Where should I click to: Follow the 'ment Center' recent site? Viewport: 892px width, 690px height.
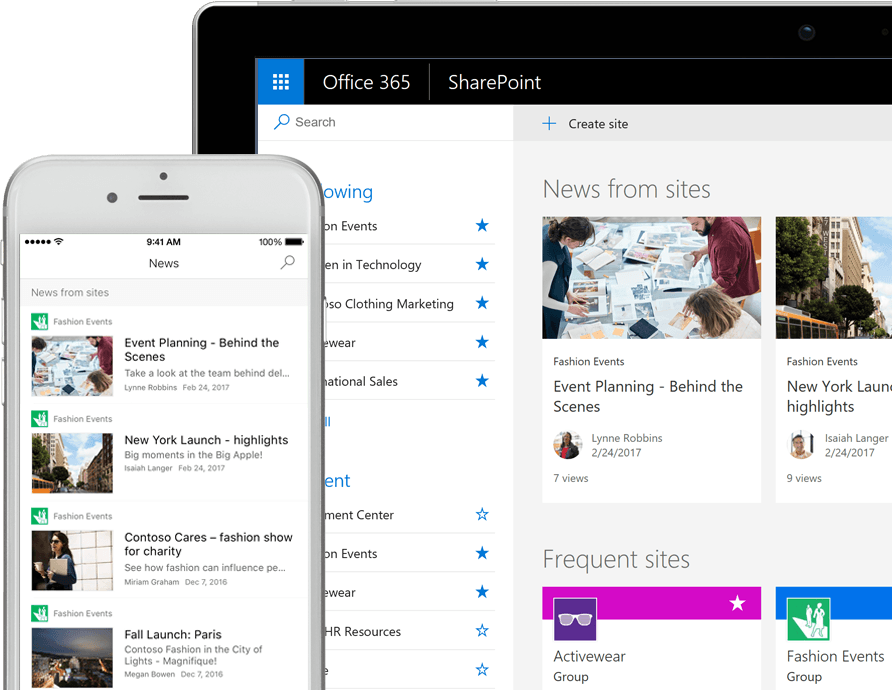(x=482, y=514)
